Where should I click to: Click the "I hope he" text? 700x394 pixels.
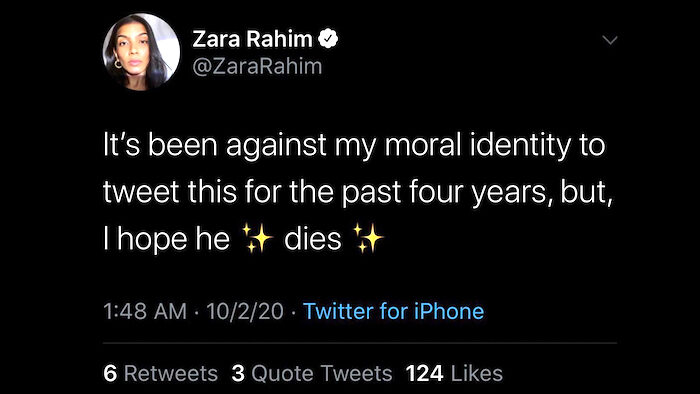(166, 239)
